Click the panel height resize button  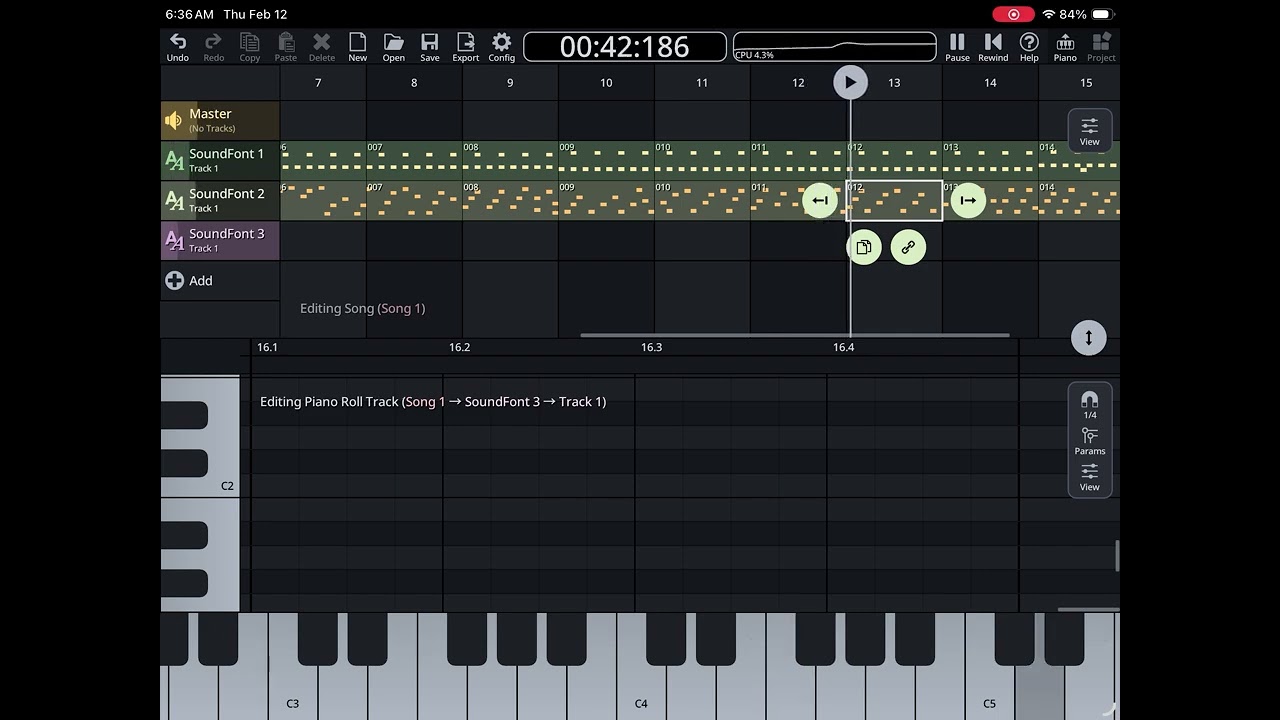1089,338
